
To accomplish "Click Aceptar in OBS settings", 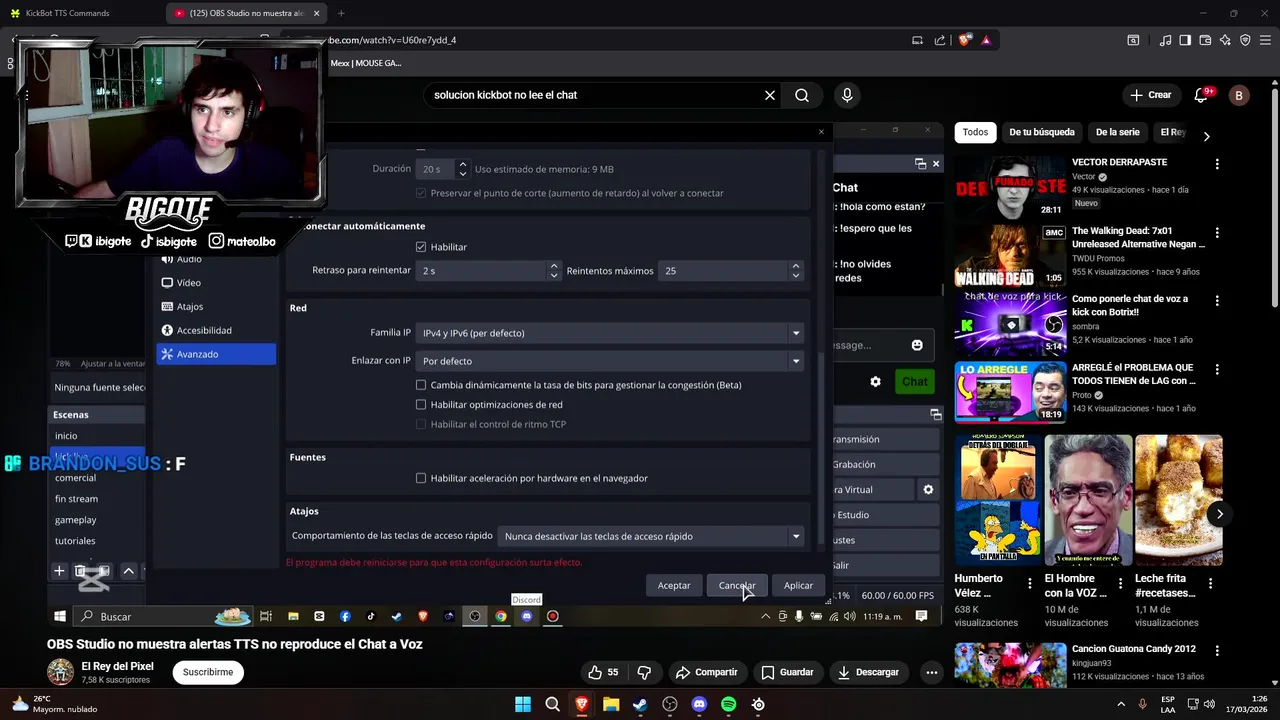I will 674,585.
